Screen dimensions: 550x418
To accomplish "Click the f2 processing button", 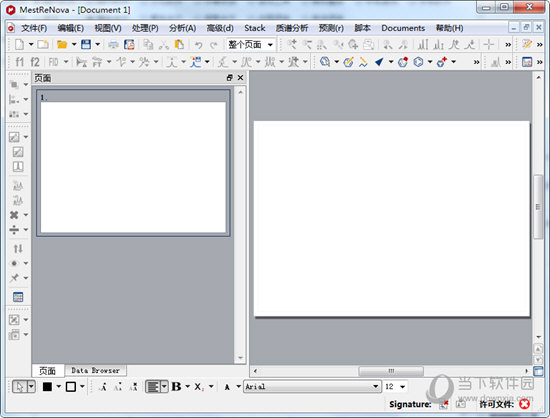I will [x=35, y=62].
